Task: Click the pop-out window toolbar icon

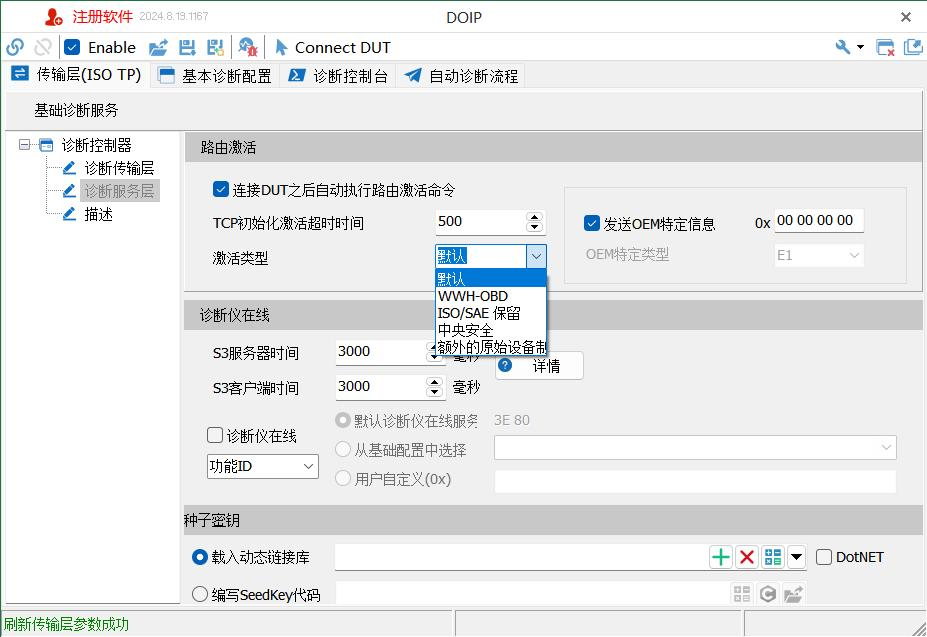Action: (913, 47)
